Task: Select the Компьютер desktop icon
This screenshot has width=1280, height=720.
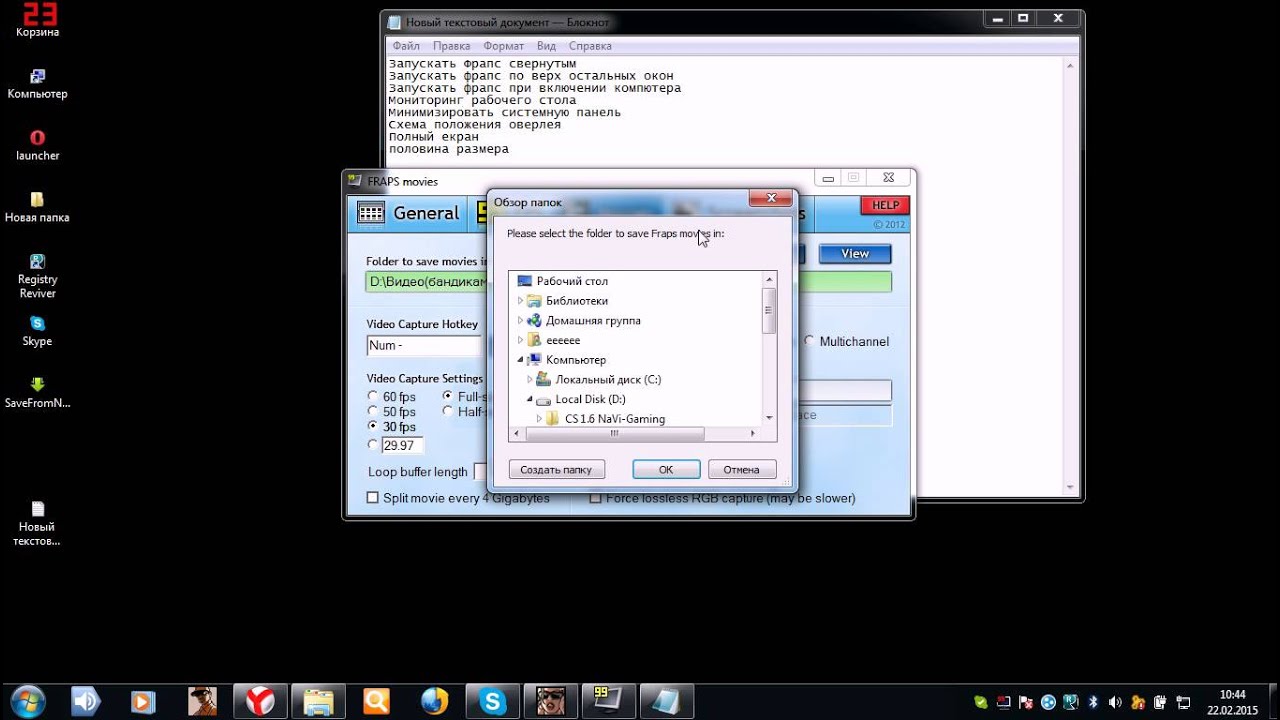Action: (37, 84)
